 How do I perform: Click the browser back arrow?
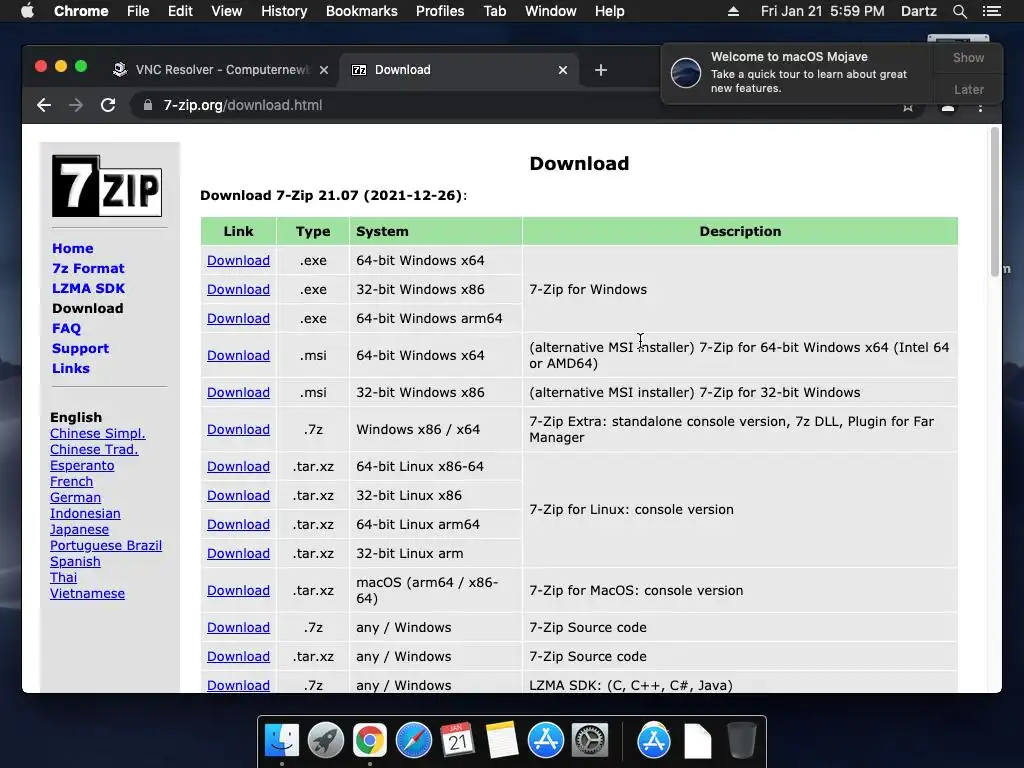click(44, 105)
